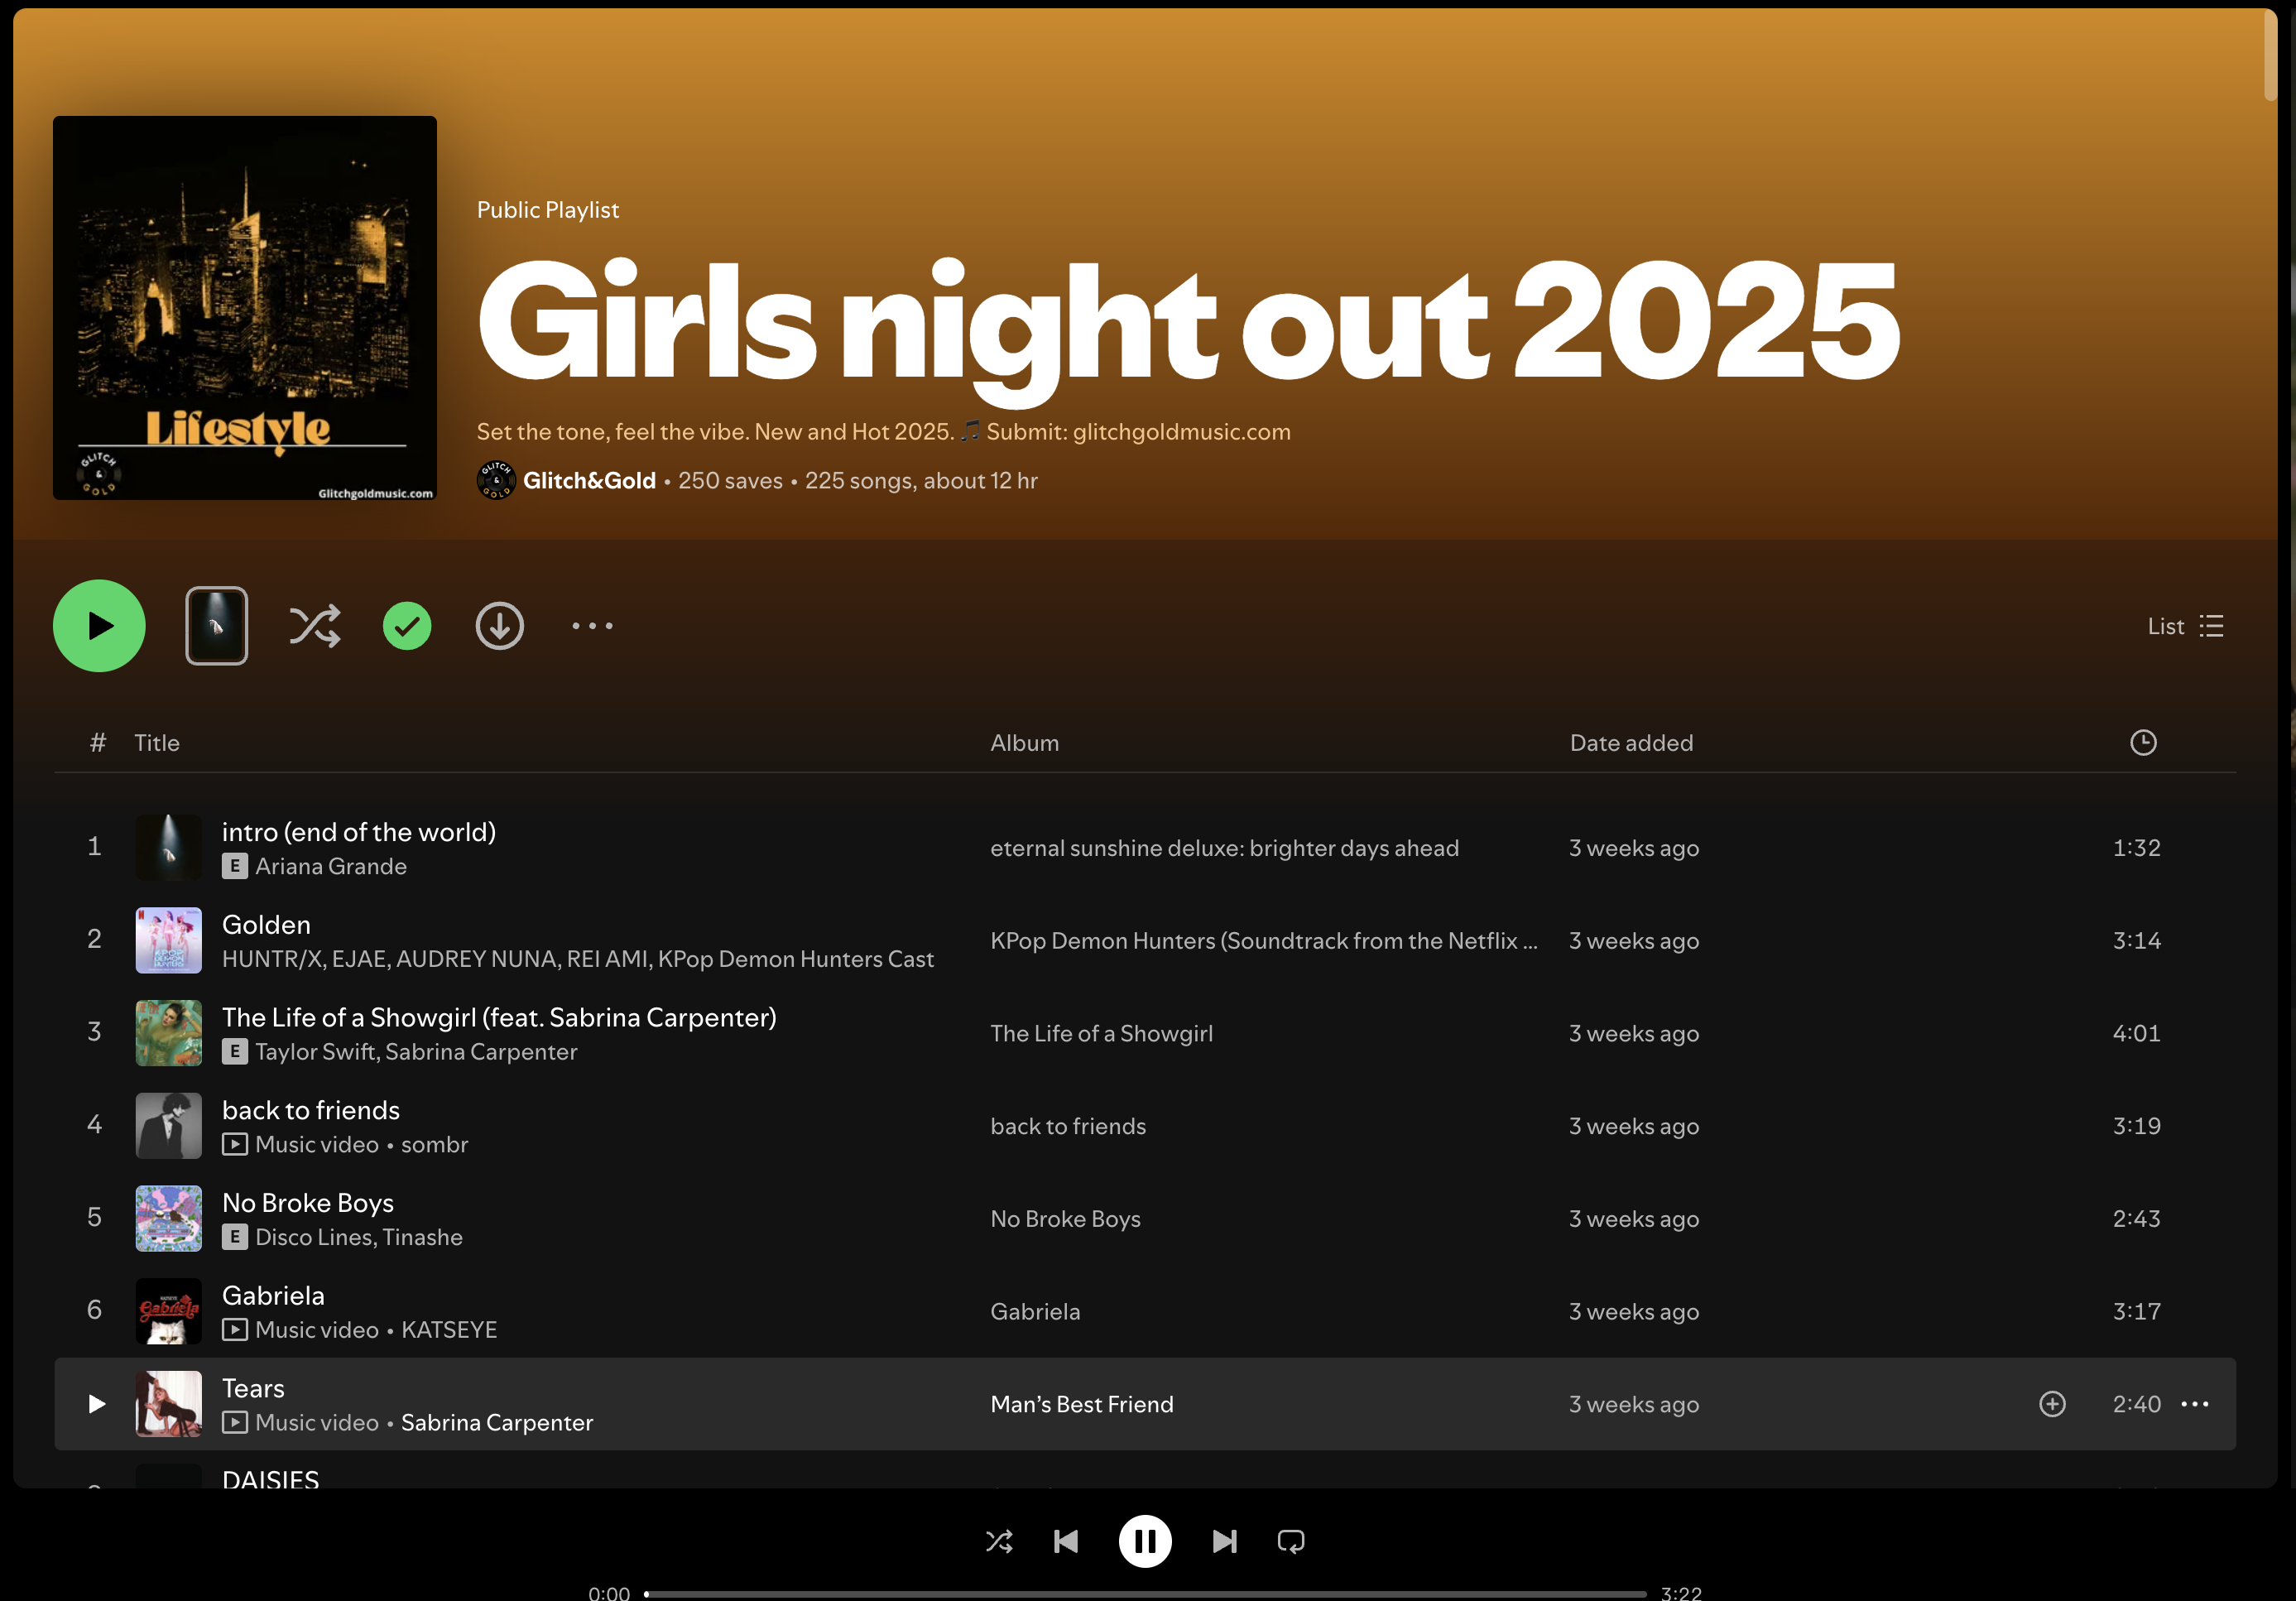Click the playback progress bar
Screen dimensions: 2296x1601
(x=1145, y=1593)
